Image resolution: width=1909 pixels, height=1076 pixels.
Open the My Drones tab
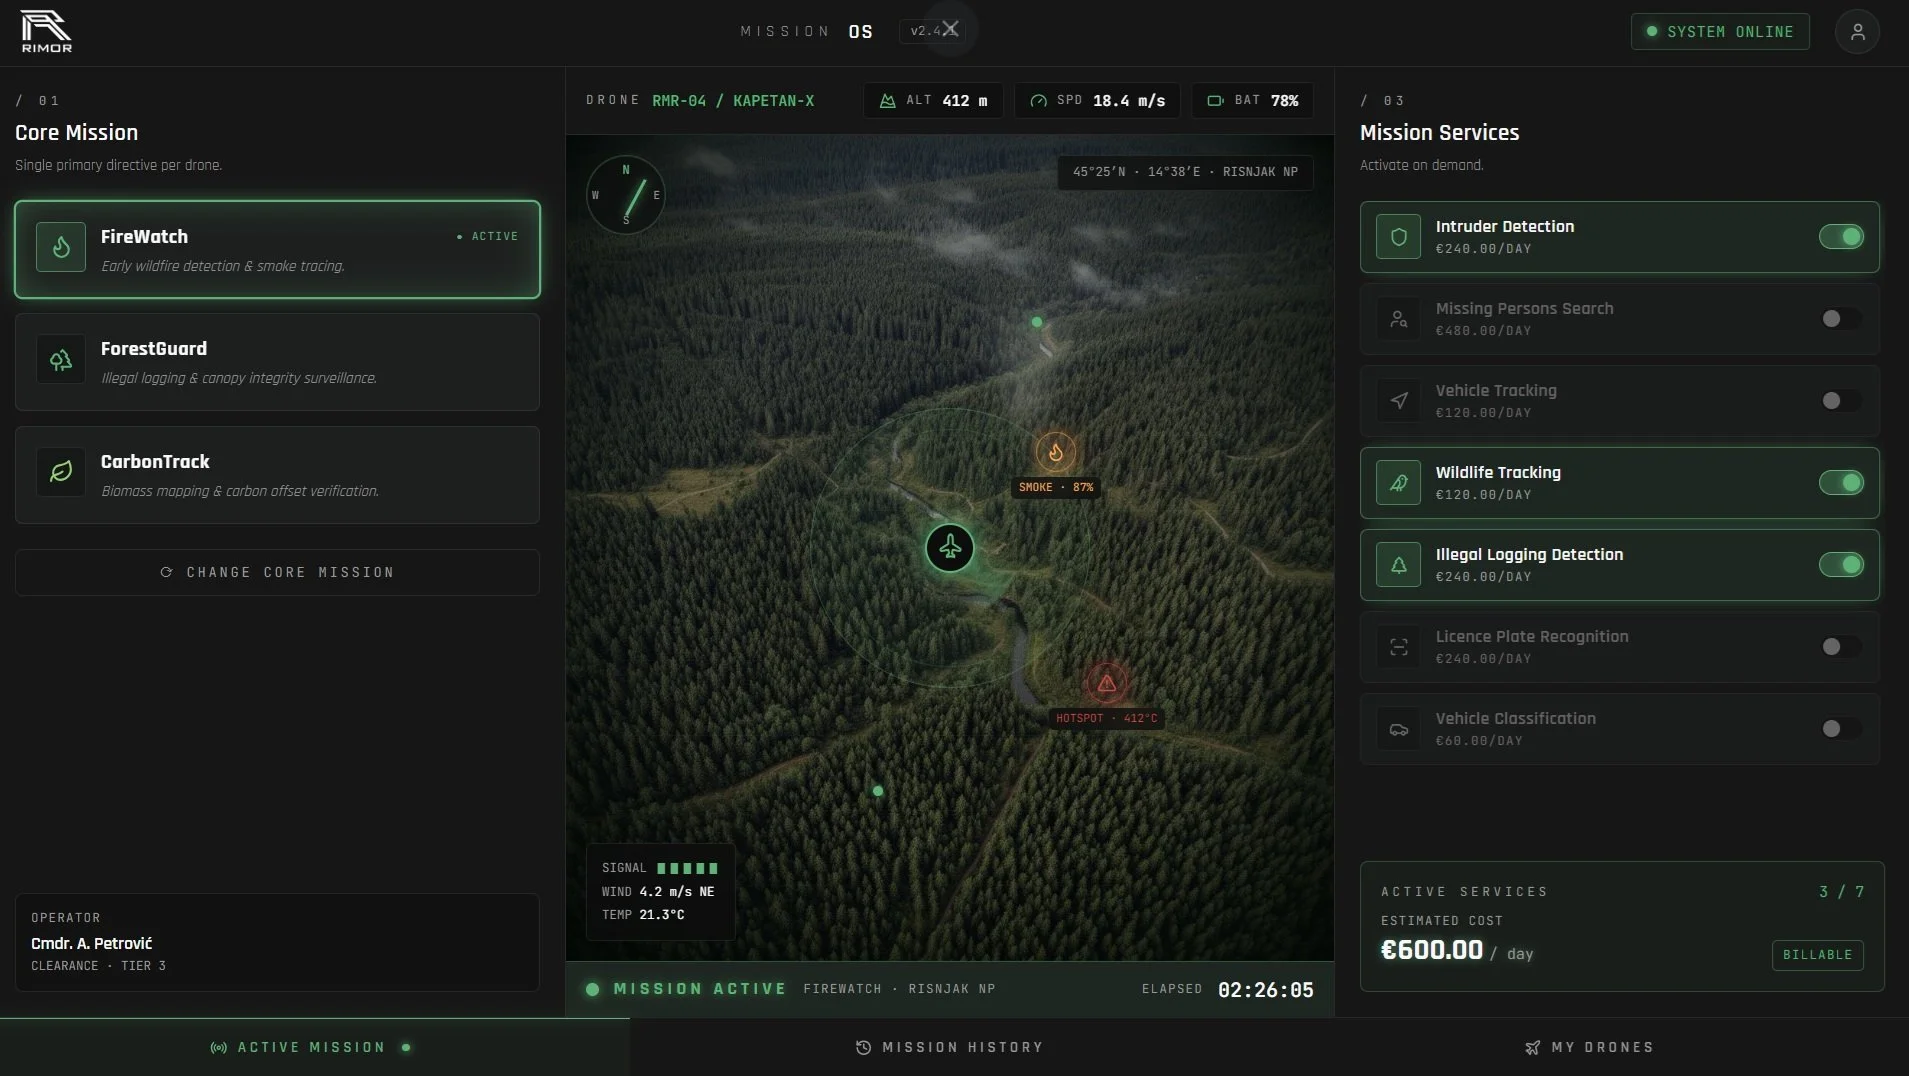(x=1589, y=1047)
